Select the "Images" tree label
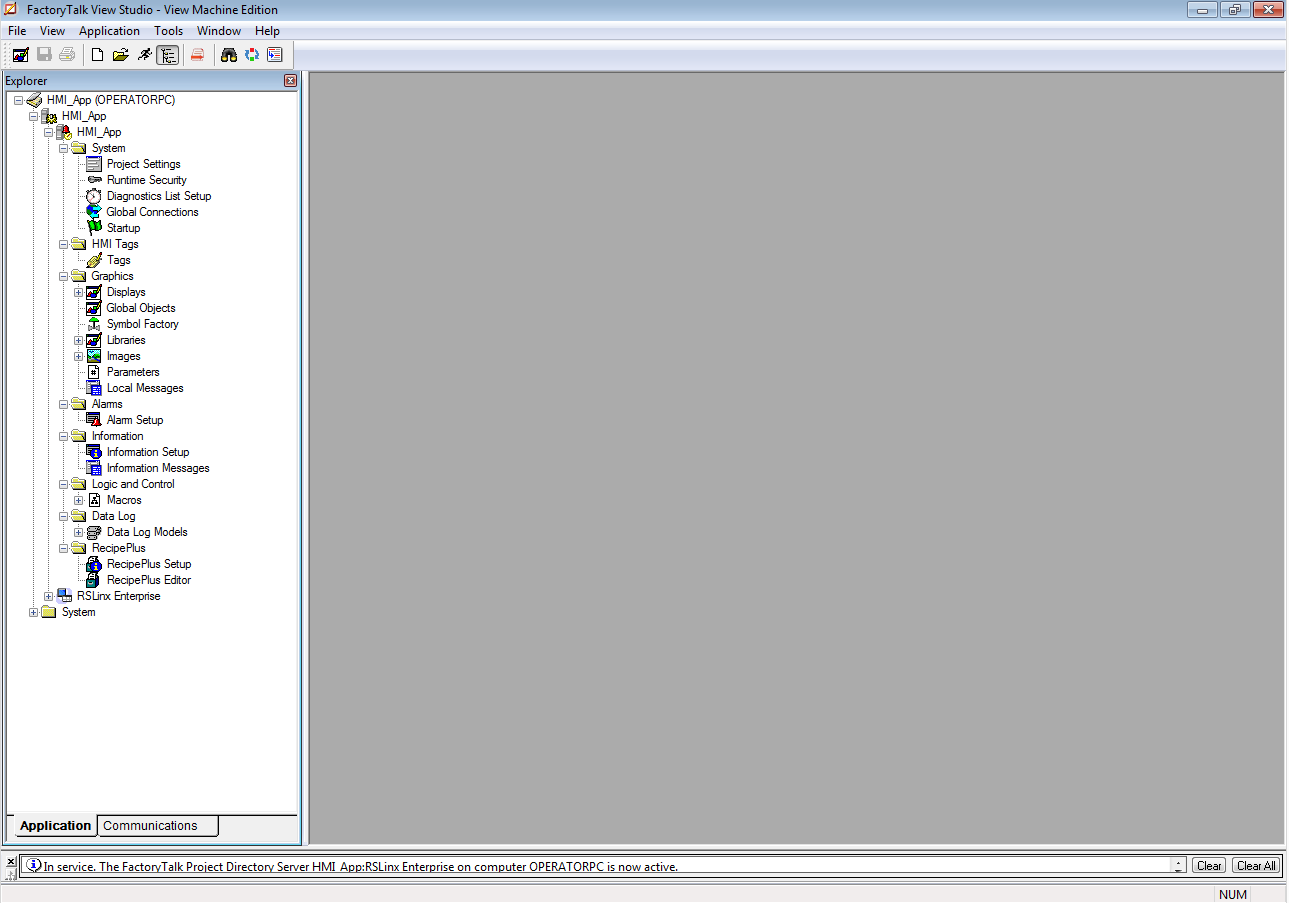 [x=124, y=356]
